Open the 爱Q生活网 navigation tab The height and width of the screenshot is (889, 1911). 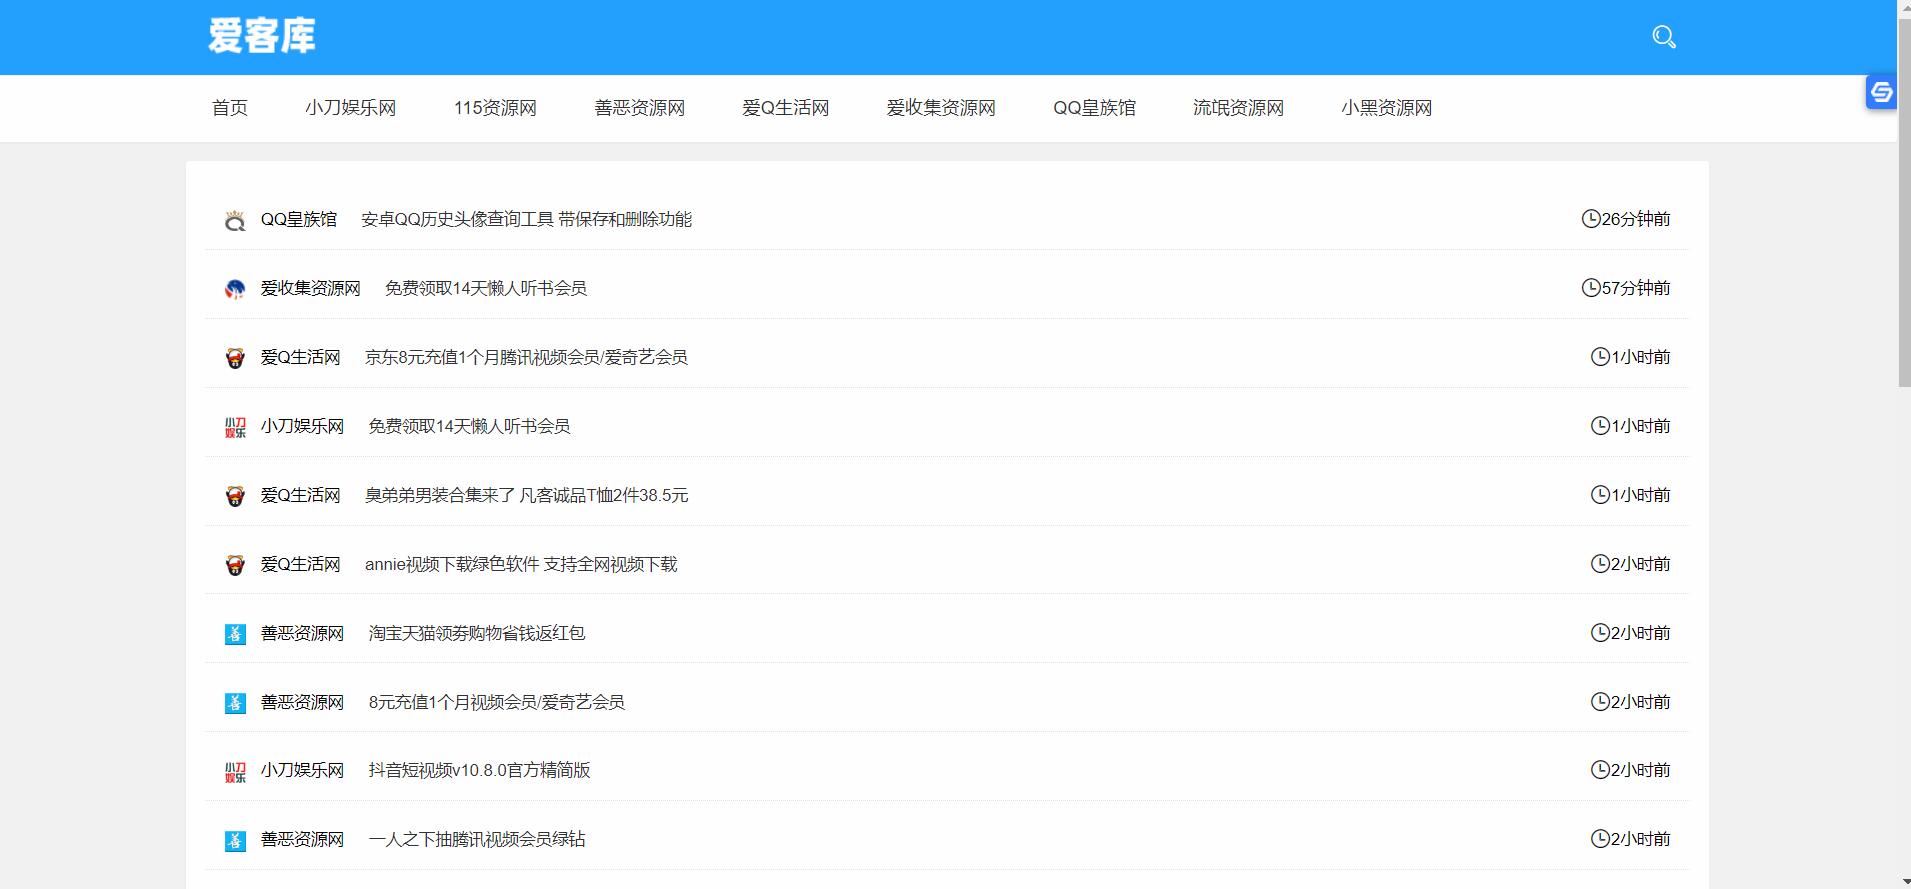pyautogui.click(x=786, y=108)
